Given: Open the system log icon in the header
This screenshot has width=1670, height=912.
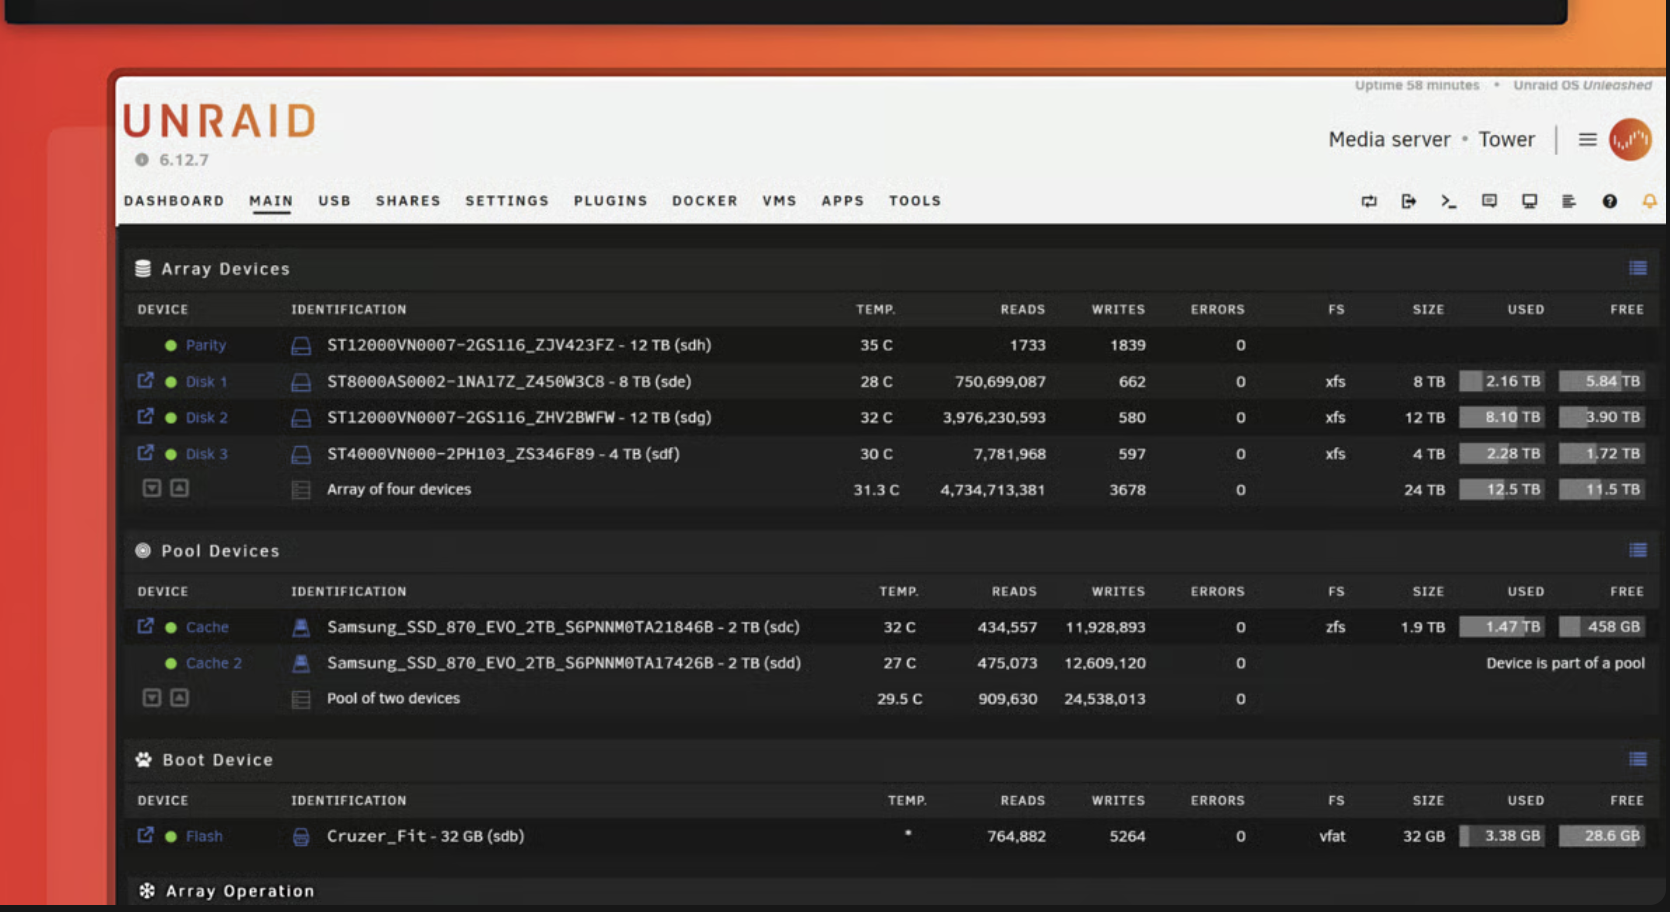Looking at the screenshot, I should click(1568, 201).
